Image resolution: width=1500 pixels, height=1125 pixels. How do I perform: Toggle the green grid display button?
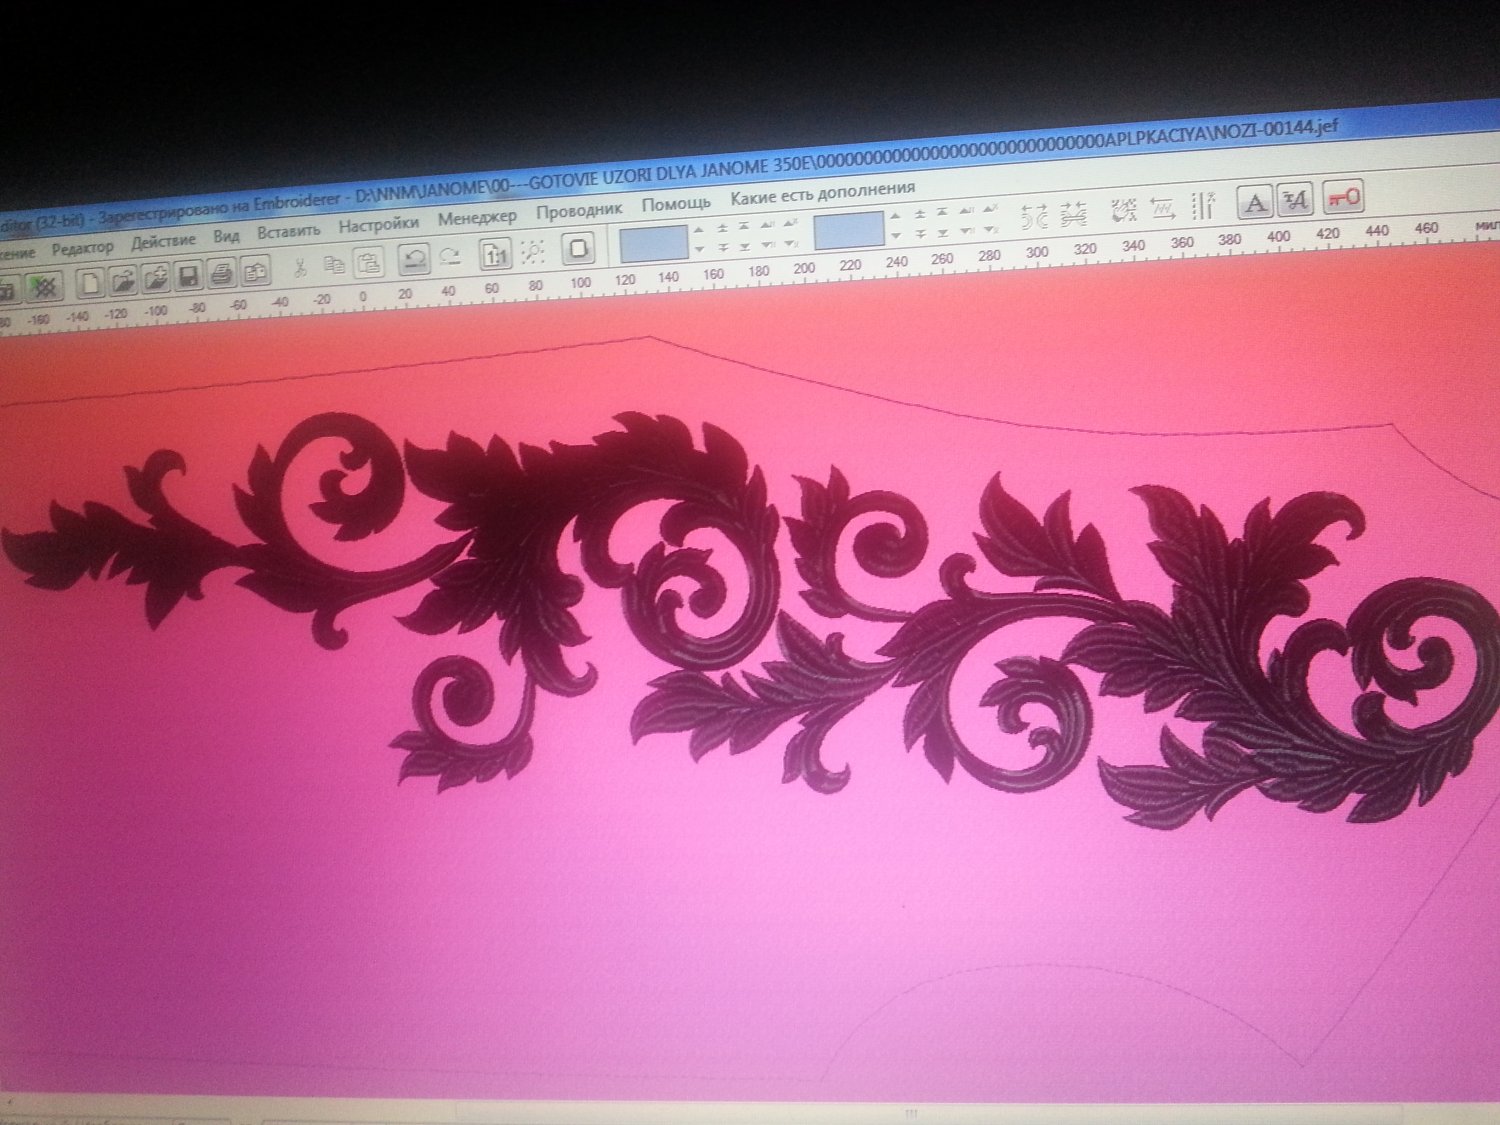tap(43, 287)
